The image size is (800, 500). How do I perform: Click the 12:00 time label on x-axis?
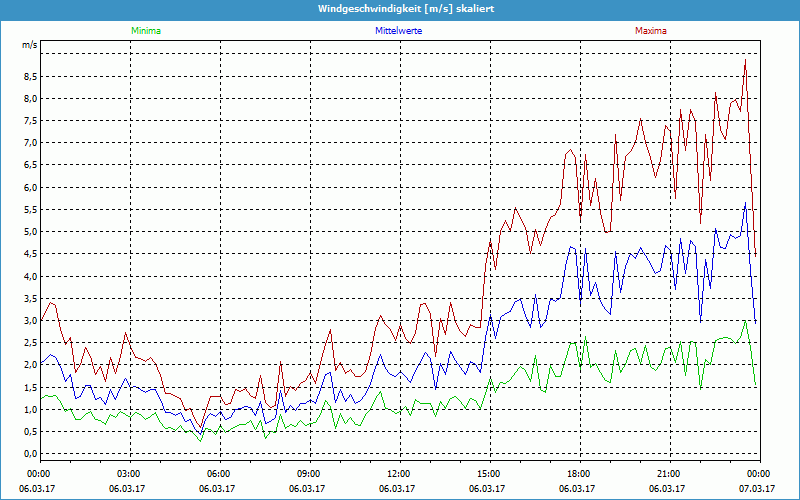(x=399, y=474)
